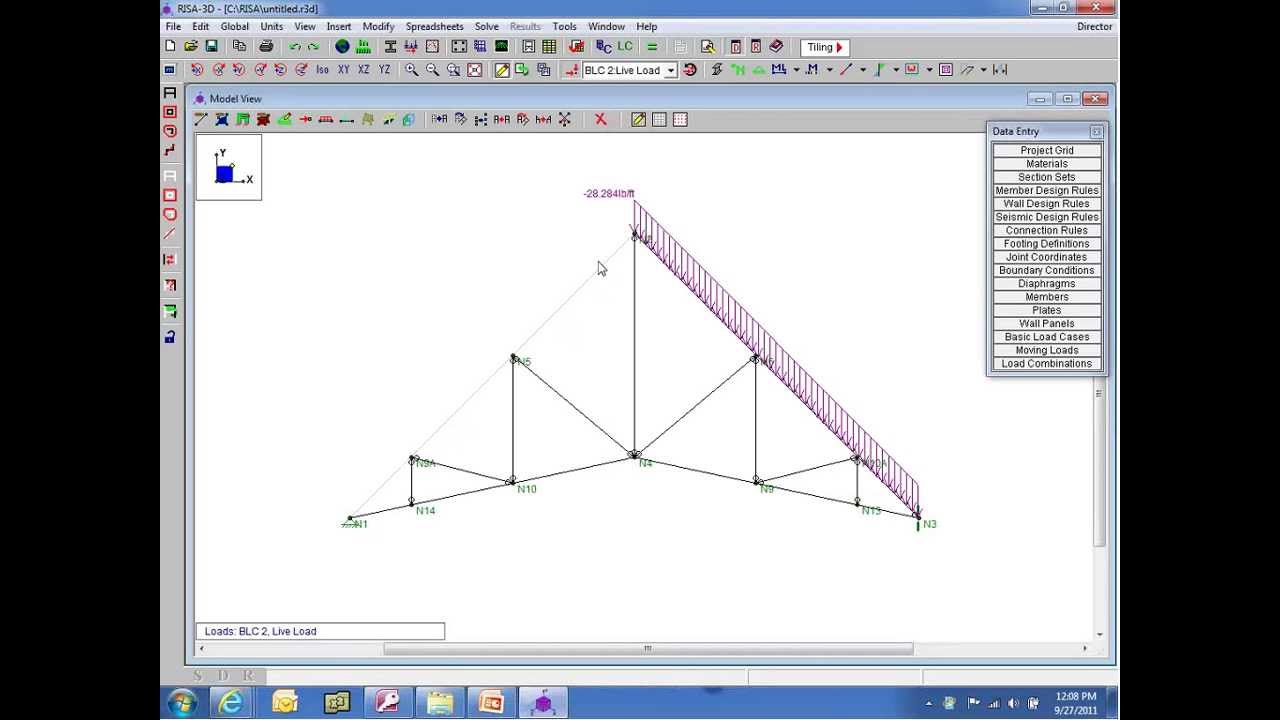1280x720 pixels.
Task: Click the R results toolbar toggle
Action: tap(756, 47)
